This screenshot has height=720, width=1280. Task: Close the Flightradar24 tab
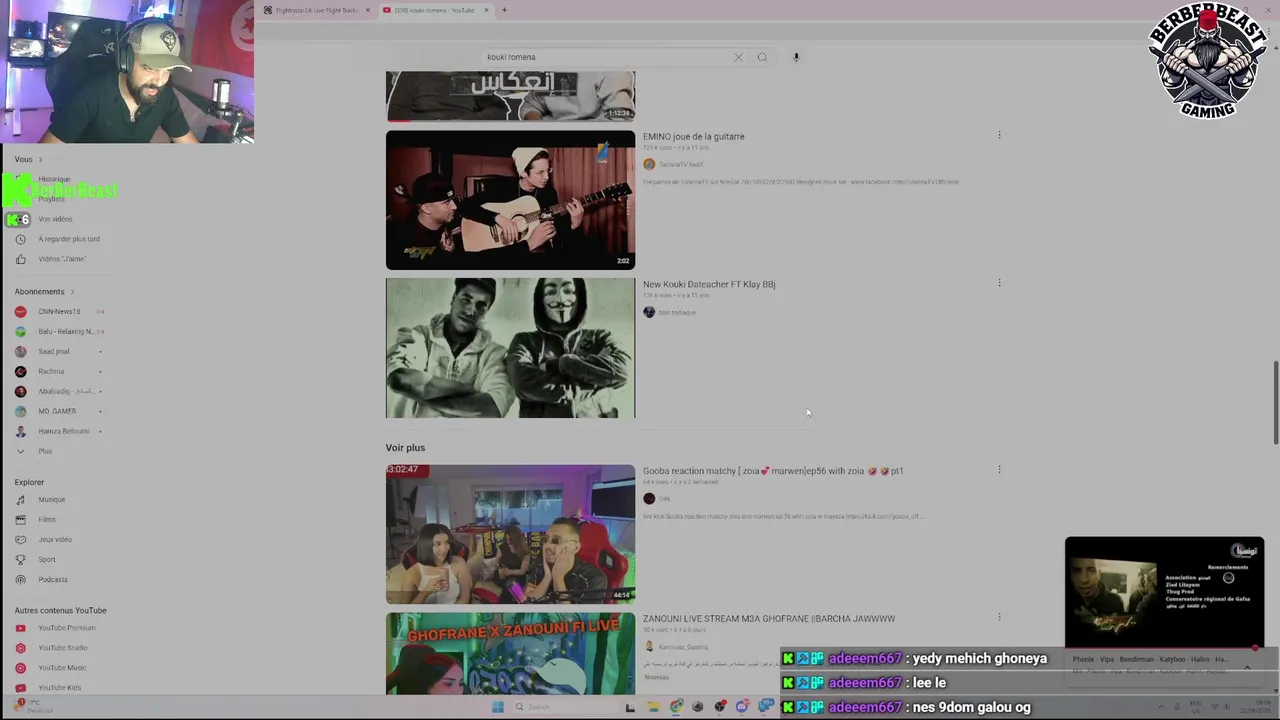point(368,10)
